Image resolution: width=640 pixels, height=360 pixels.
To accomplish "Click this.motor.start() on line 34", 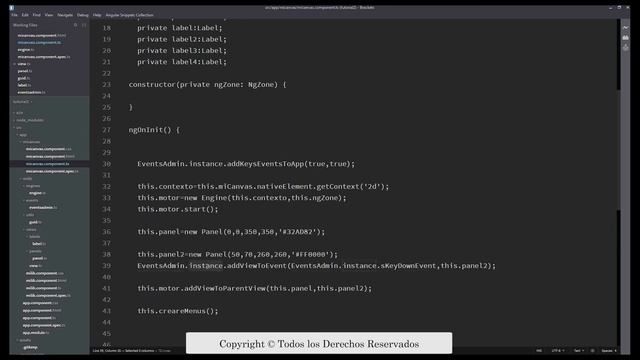I will 178,209.
